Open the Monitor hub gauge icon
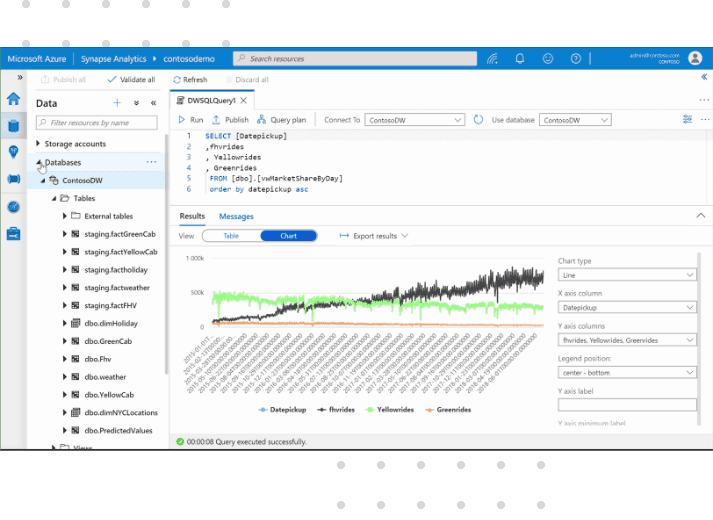The image size is (713, 520). [x=13, y=207]
